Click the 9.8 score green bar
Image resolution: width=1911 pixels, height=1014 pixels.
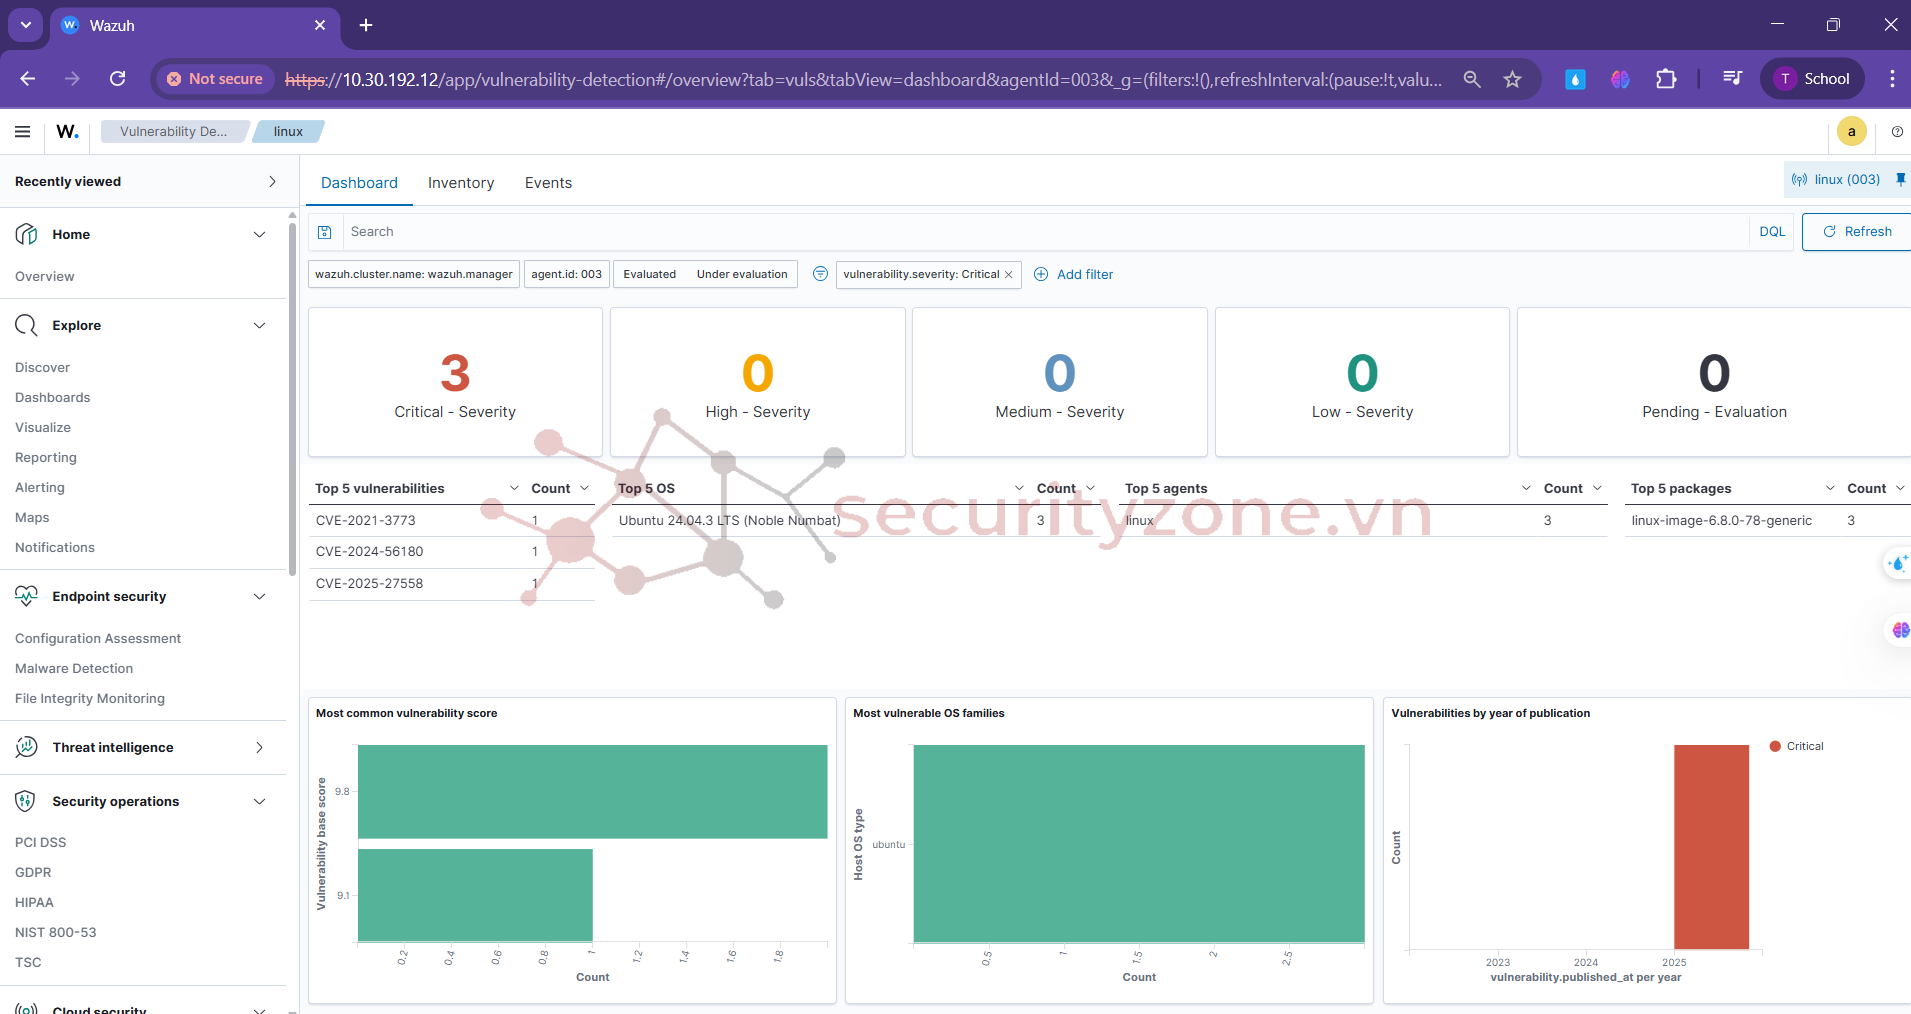coord(592,791)
